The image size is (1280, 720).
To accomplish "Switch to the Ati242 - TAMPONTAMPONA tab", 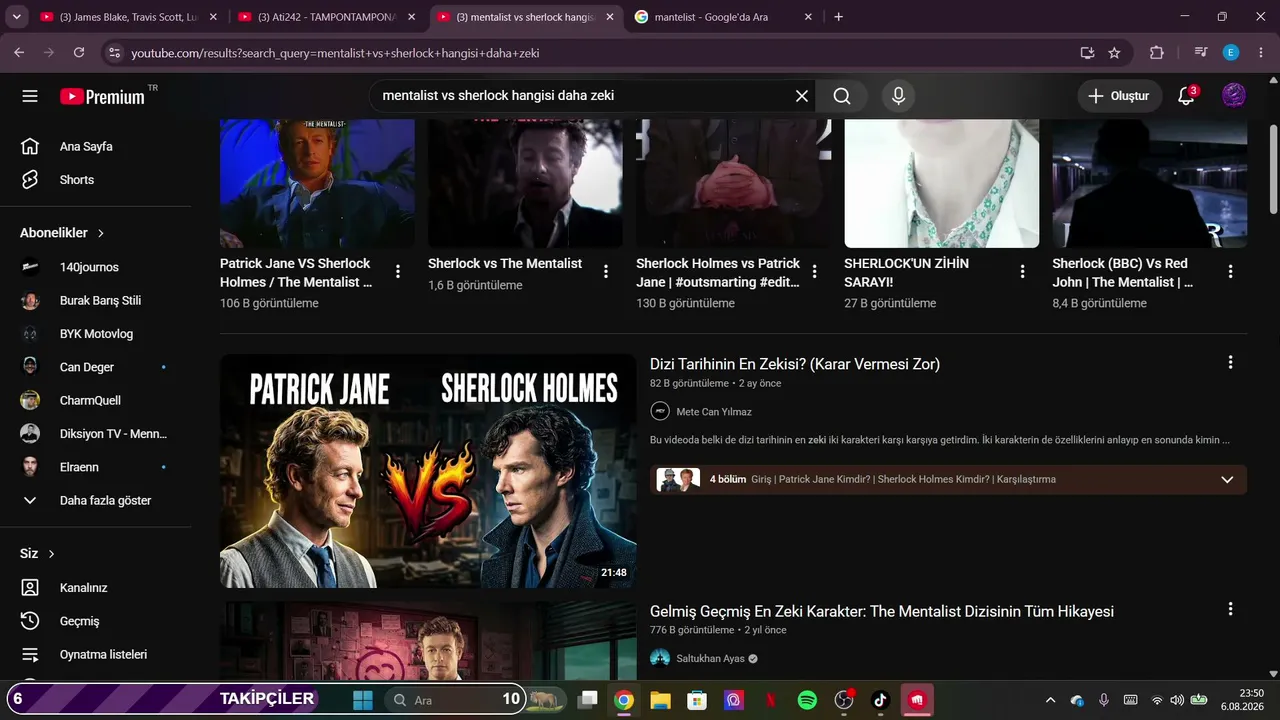I will click(x=326, y=17).
